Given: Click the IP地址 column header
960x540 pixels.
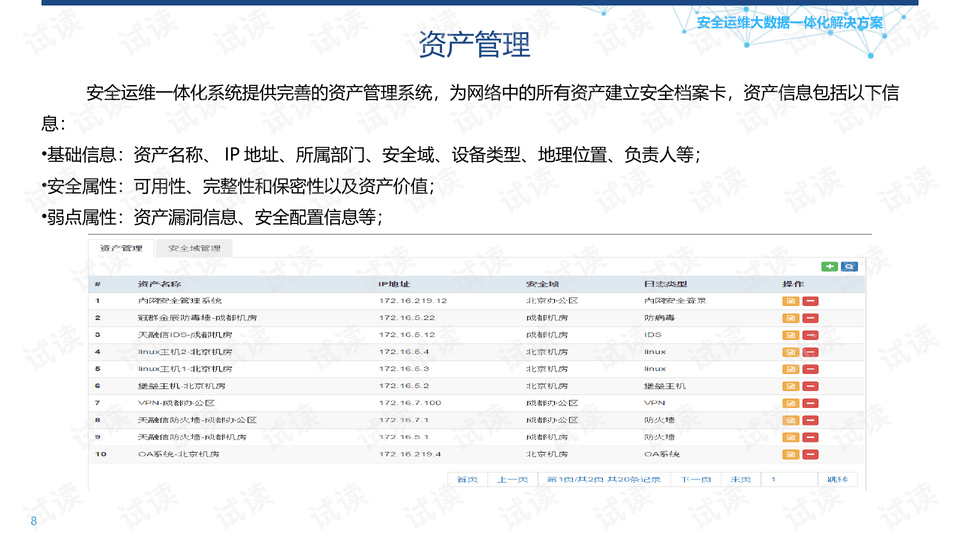Looking at the screenshot, I should pos(394,284).
